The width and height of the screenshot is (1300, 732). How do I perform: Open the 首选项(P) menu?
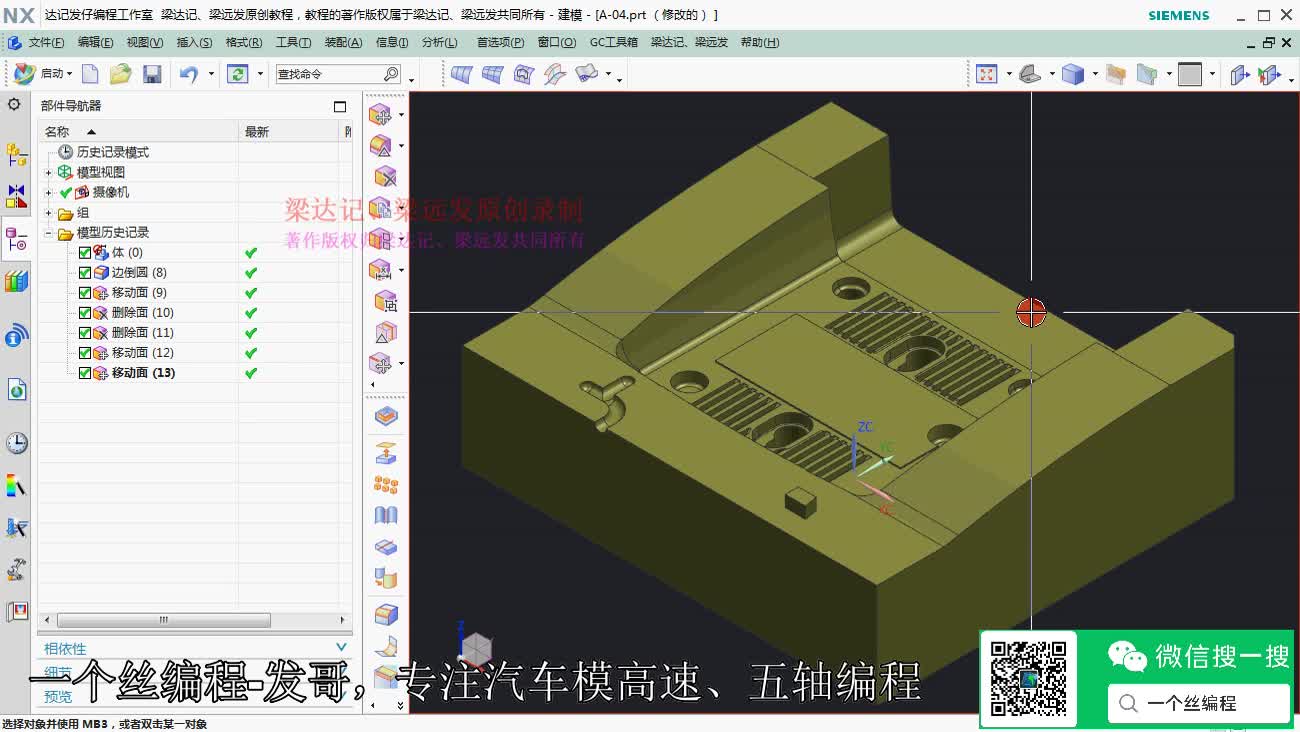pyautogui.click(x=500, y=42)
